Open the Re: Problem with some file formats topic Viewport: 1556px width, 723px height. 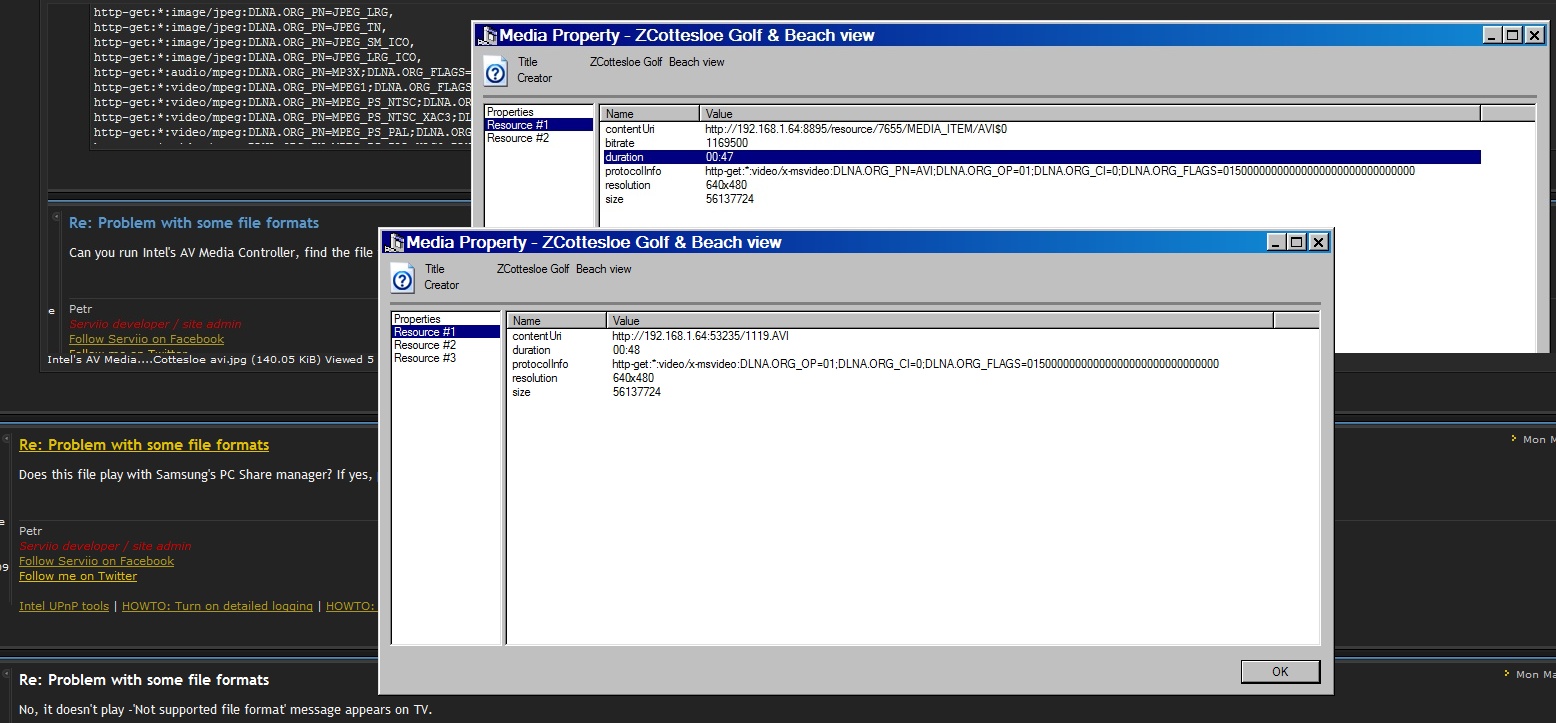[x=143, y=445]
